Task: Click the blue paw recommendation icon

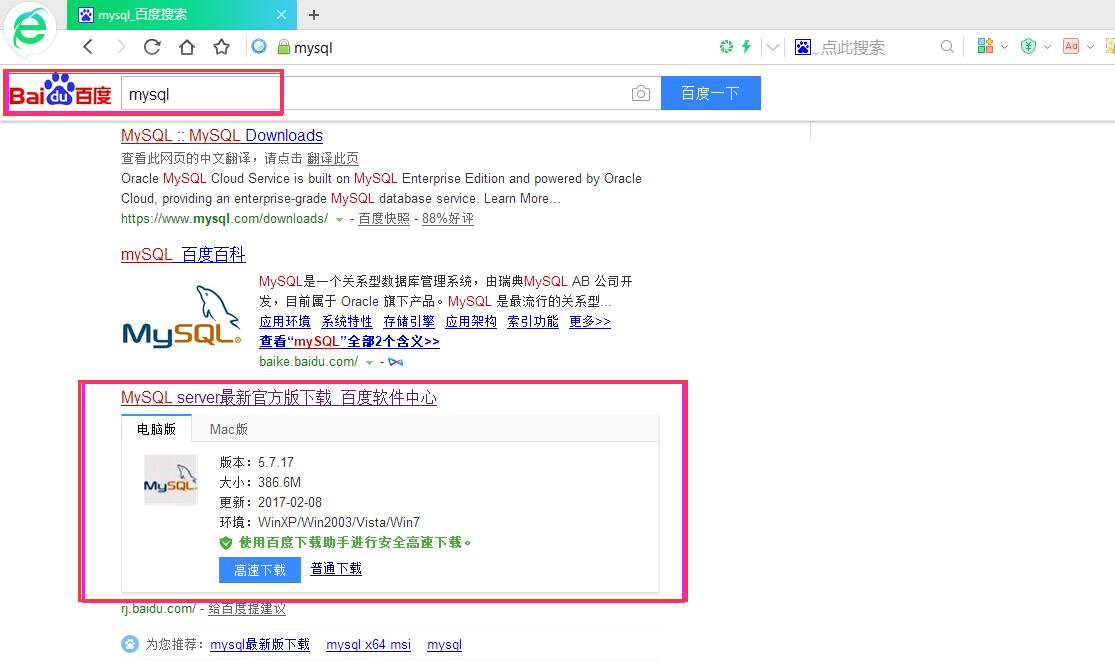Action: (x=130, y=644)
